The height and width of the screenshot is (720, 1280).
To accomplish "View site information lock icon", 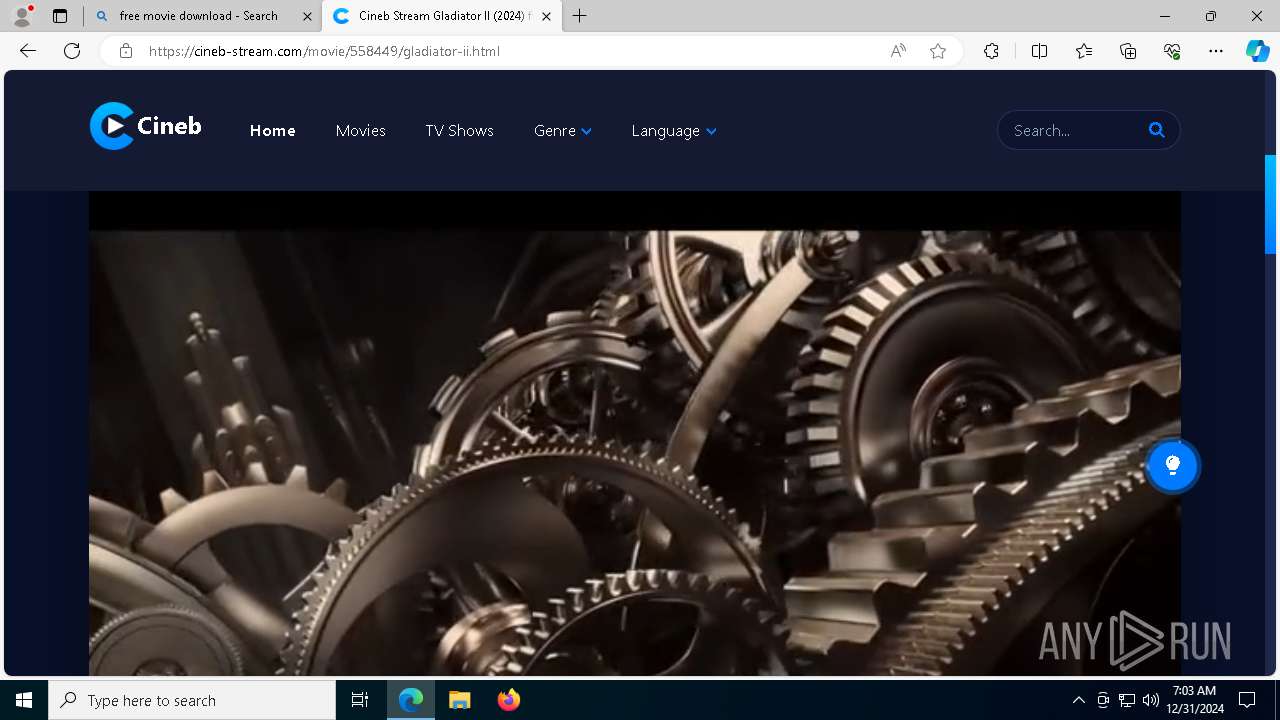I will click(126, 51).
